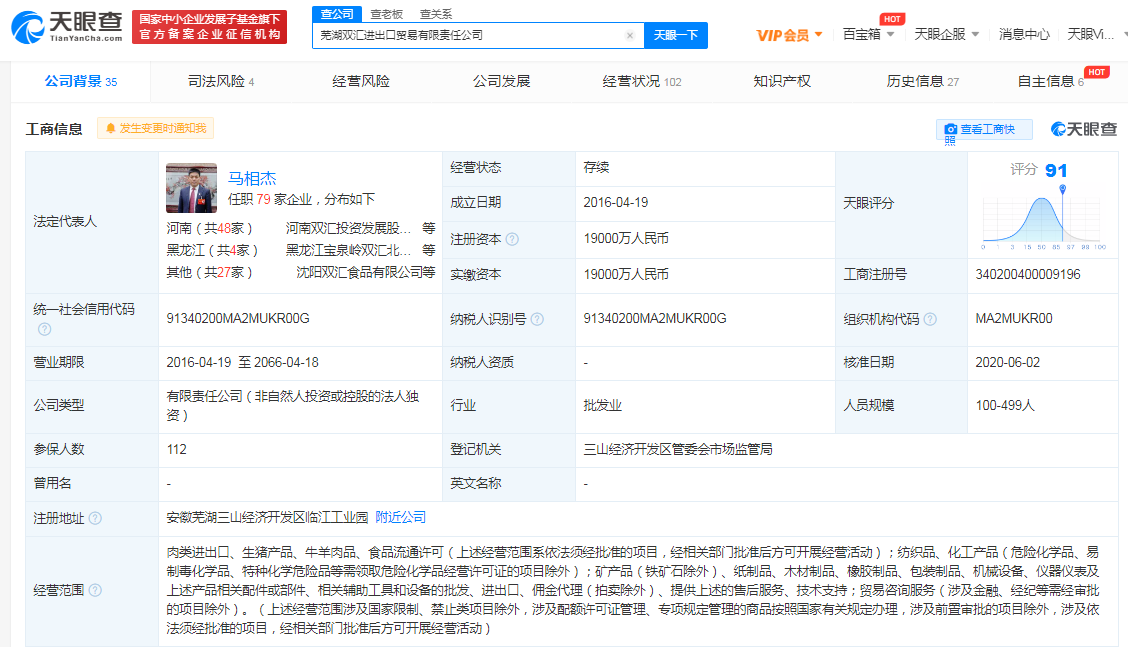
Task: Click the score value 91
Action: [x=1055, y=171]
